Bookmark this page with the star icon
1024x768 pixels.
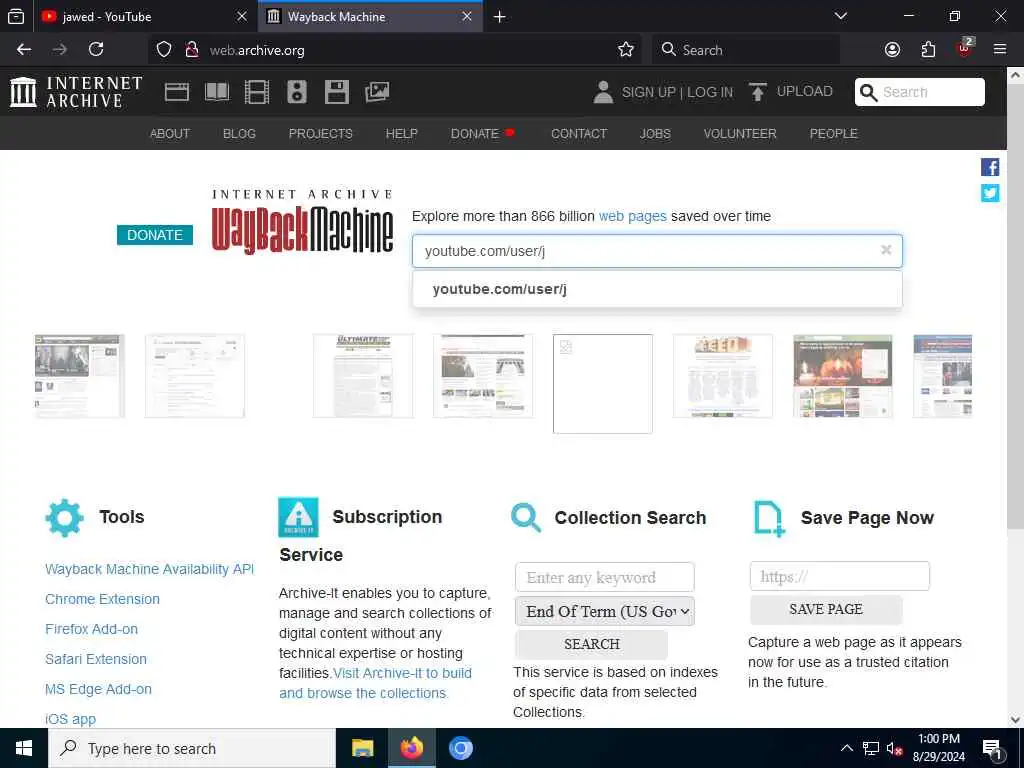click(x=626, y=50)
